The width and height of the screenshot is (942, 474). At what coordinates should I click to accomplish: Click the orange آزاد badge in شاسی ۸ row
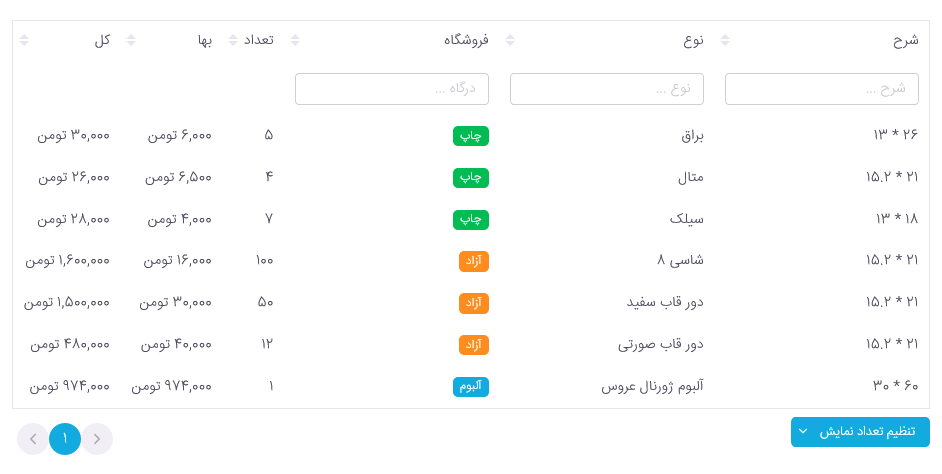(474, 261)
